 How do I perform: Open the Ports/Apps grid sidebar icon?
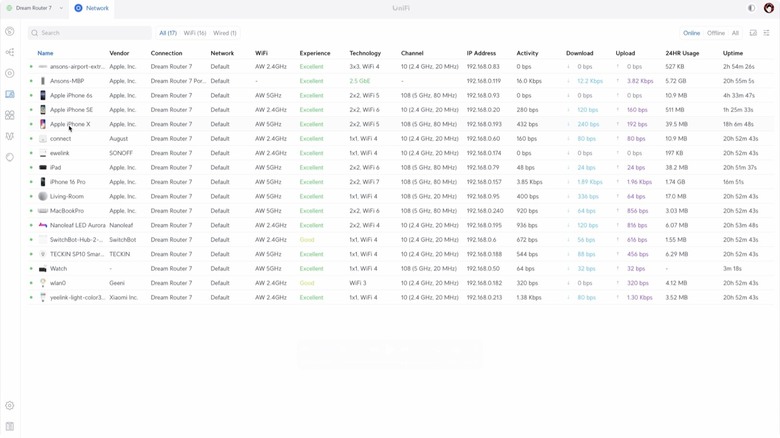[9, 115]
